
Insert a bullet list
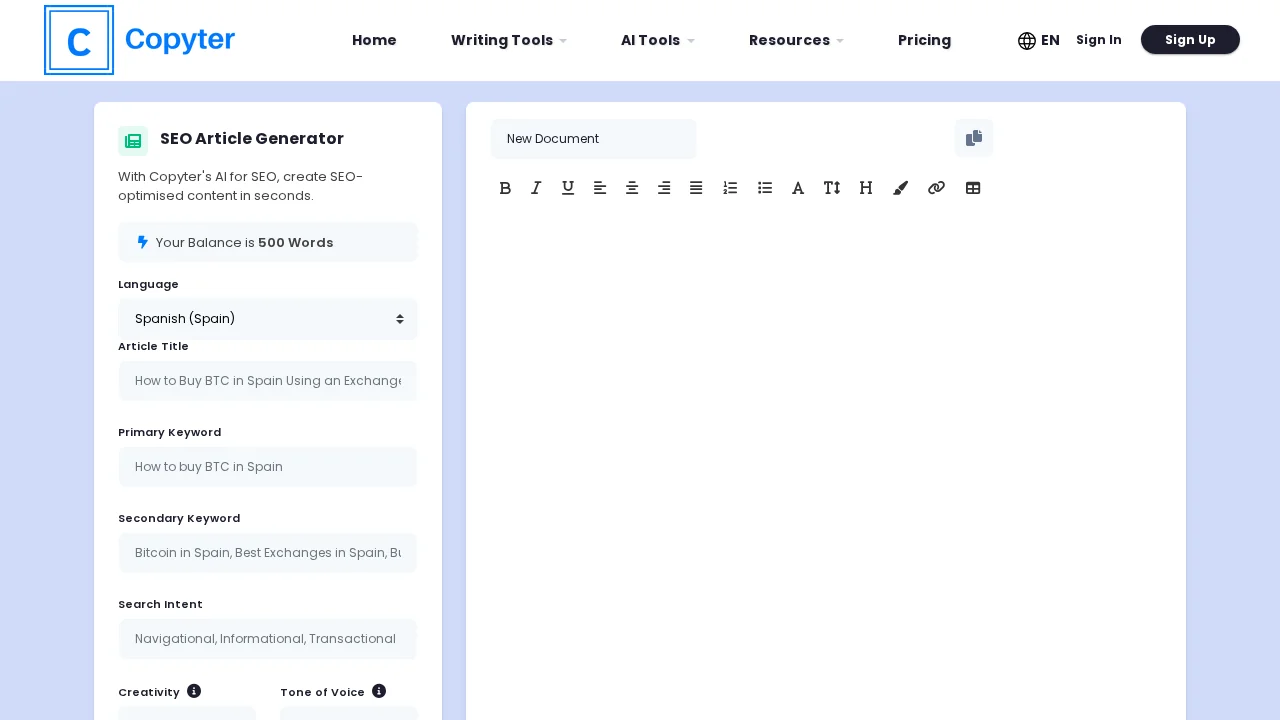tap(765, 188)
